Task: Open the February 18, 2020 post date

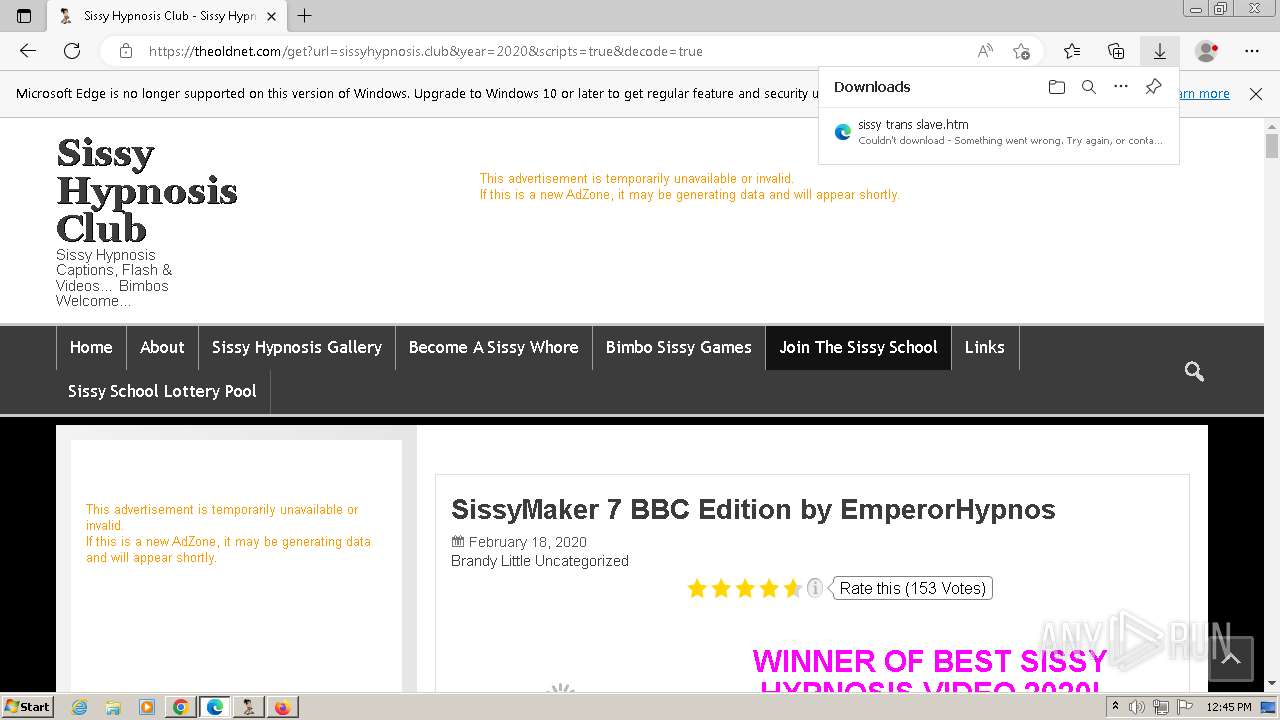Action: click(527, 542)
